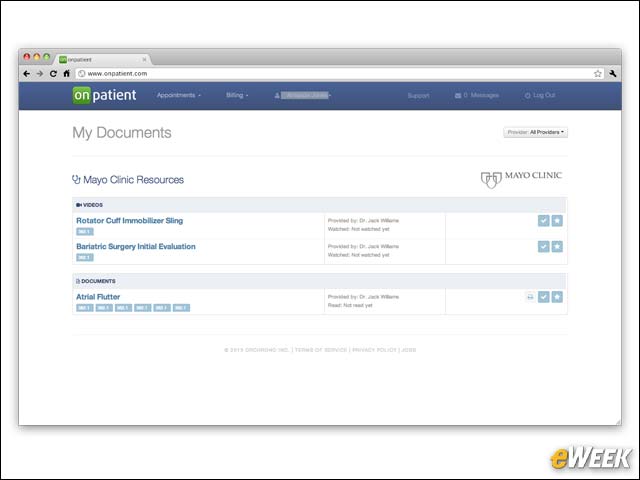Open the Atrial Flutter document

(x=98, y=297)
